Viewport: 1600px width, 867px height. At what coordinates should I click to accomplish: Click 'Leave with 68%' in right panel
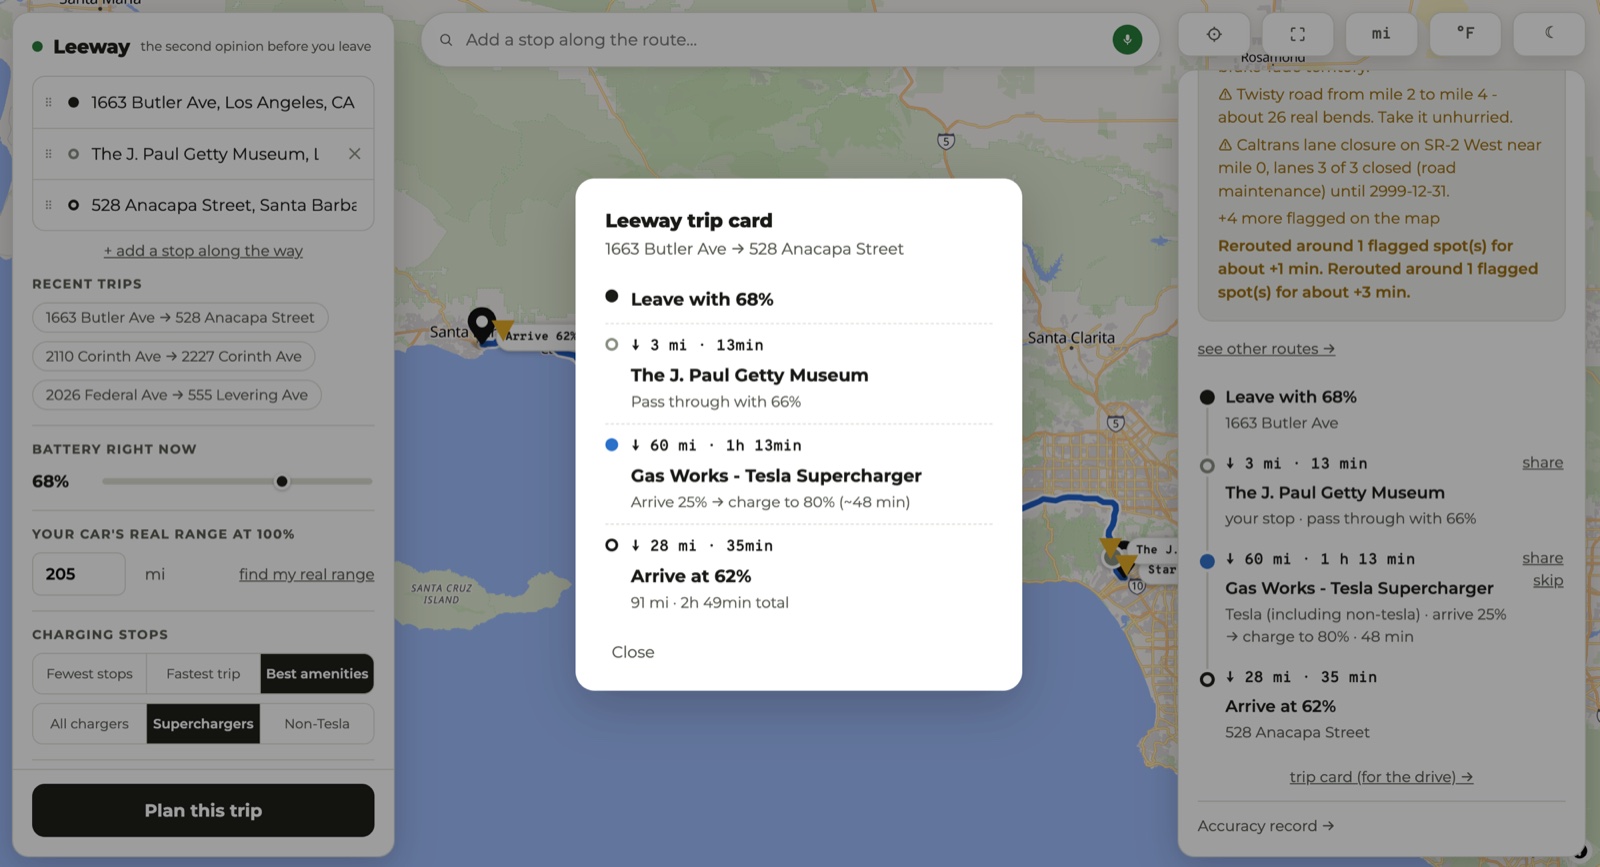coord(1290,397)
